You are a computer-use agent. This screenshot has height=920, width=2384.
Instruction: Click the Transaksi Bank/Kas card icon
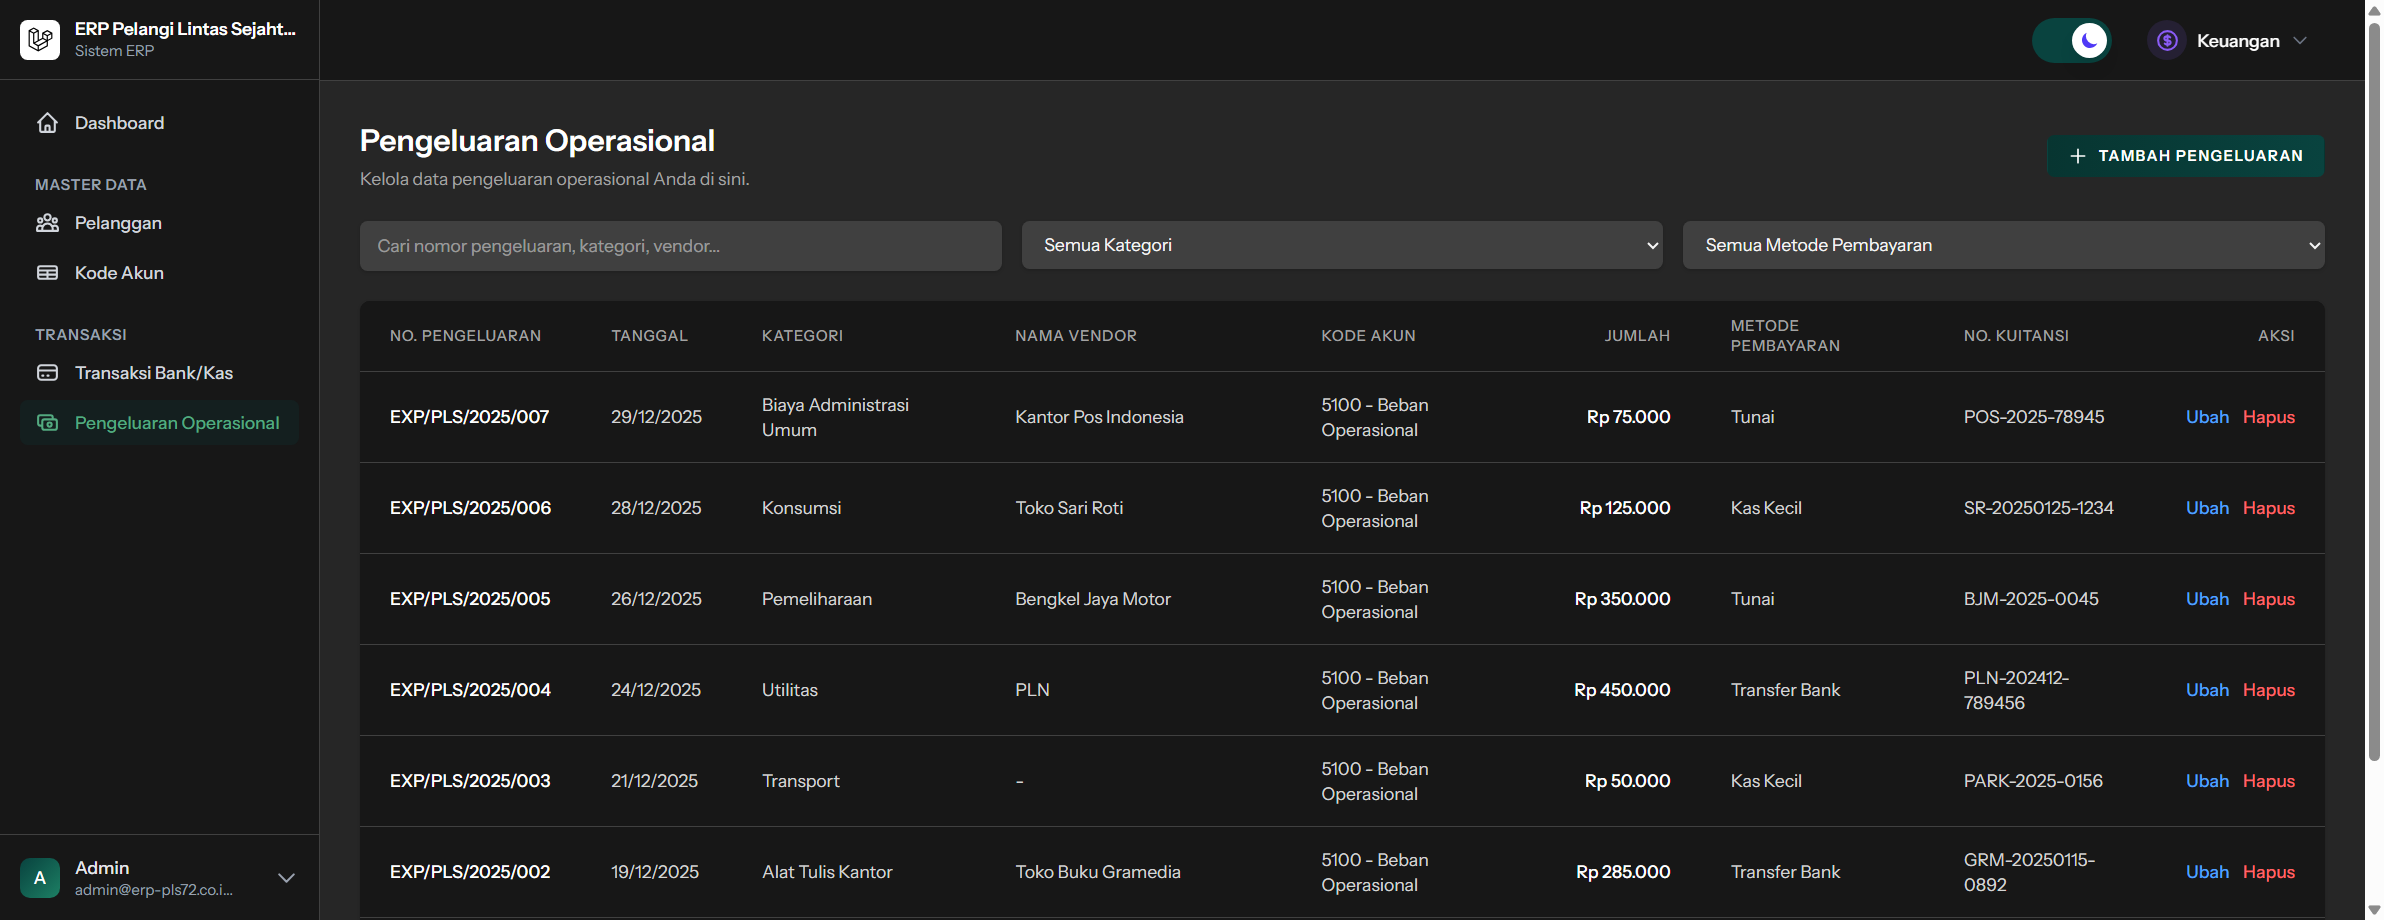(47, 373)
